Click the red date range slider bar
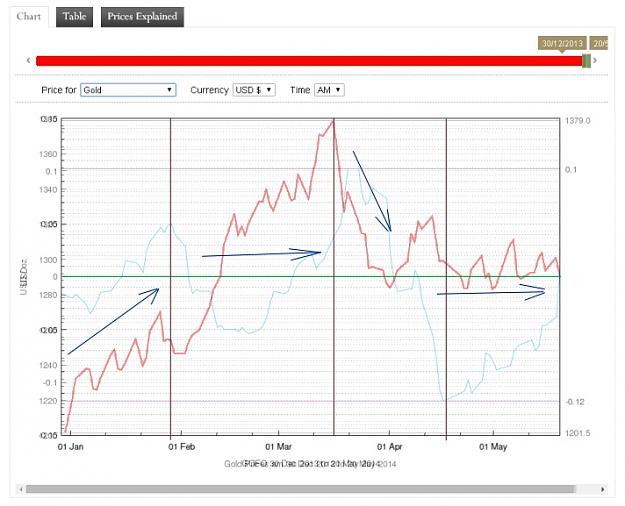The height and width of the screenshot is (506, 625). tap(309, 61)
